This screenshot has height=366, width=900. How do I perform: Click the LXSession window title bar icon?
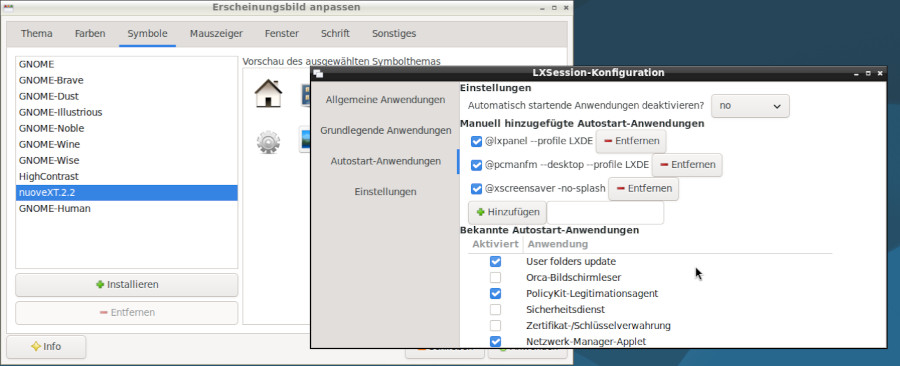point(318,73)
